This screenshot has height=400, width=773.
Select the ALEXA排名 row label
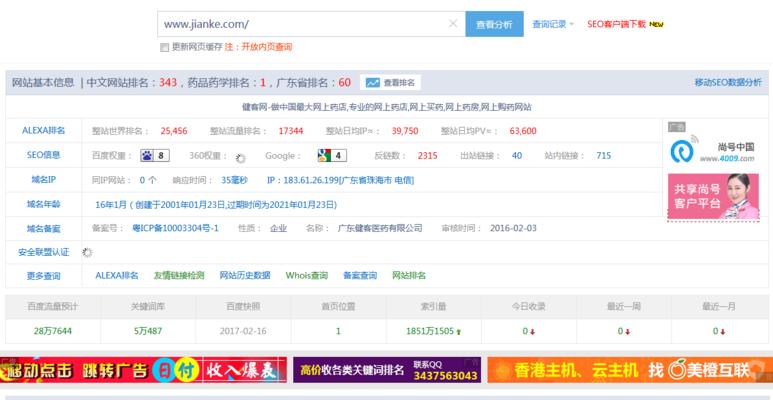pos(43,131)
